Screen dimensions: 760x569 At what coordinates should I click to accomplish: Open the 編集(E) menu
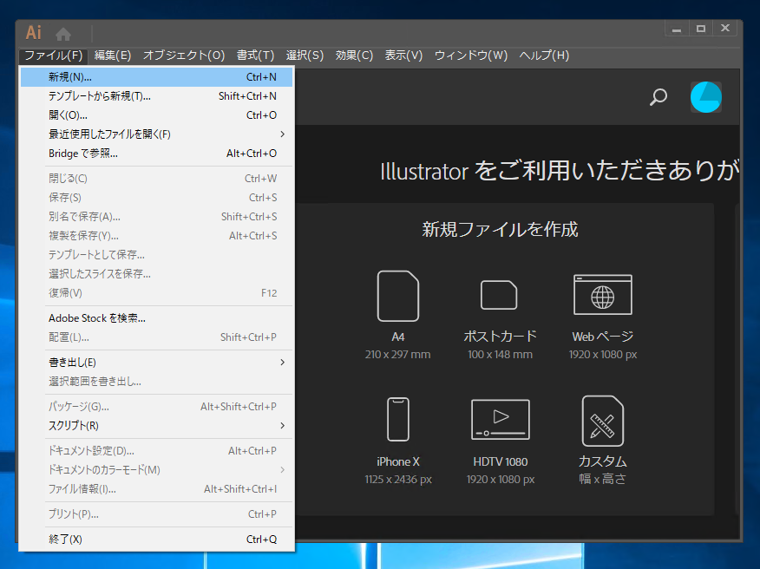pos(112,55)
